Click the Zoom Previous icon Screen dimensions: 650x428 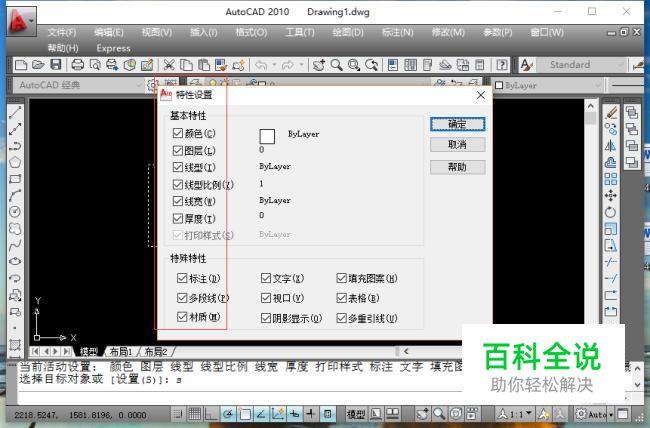(371, 65)
